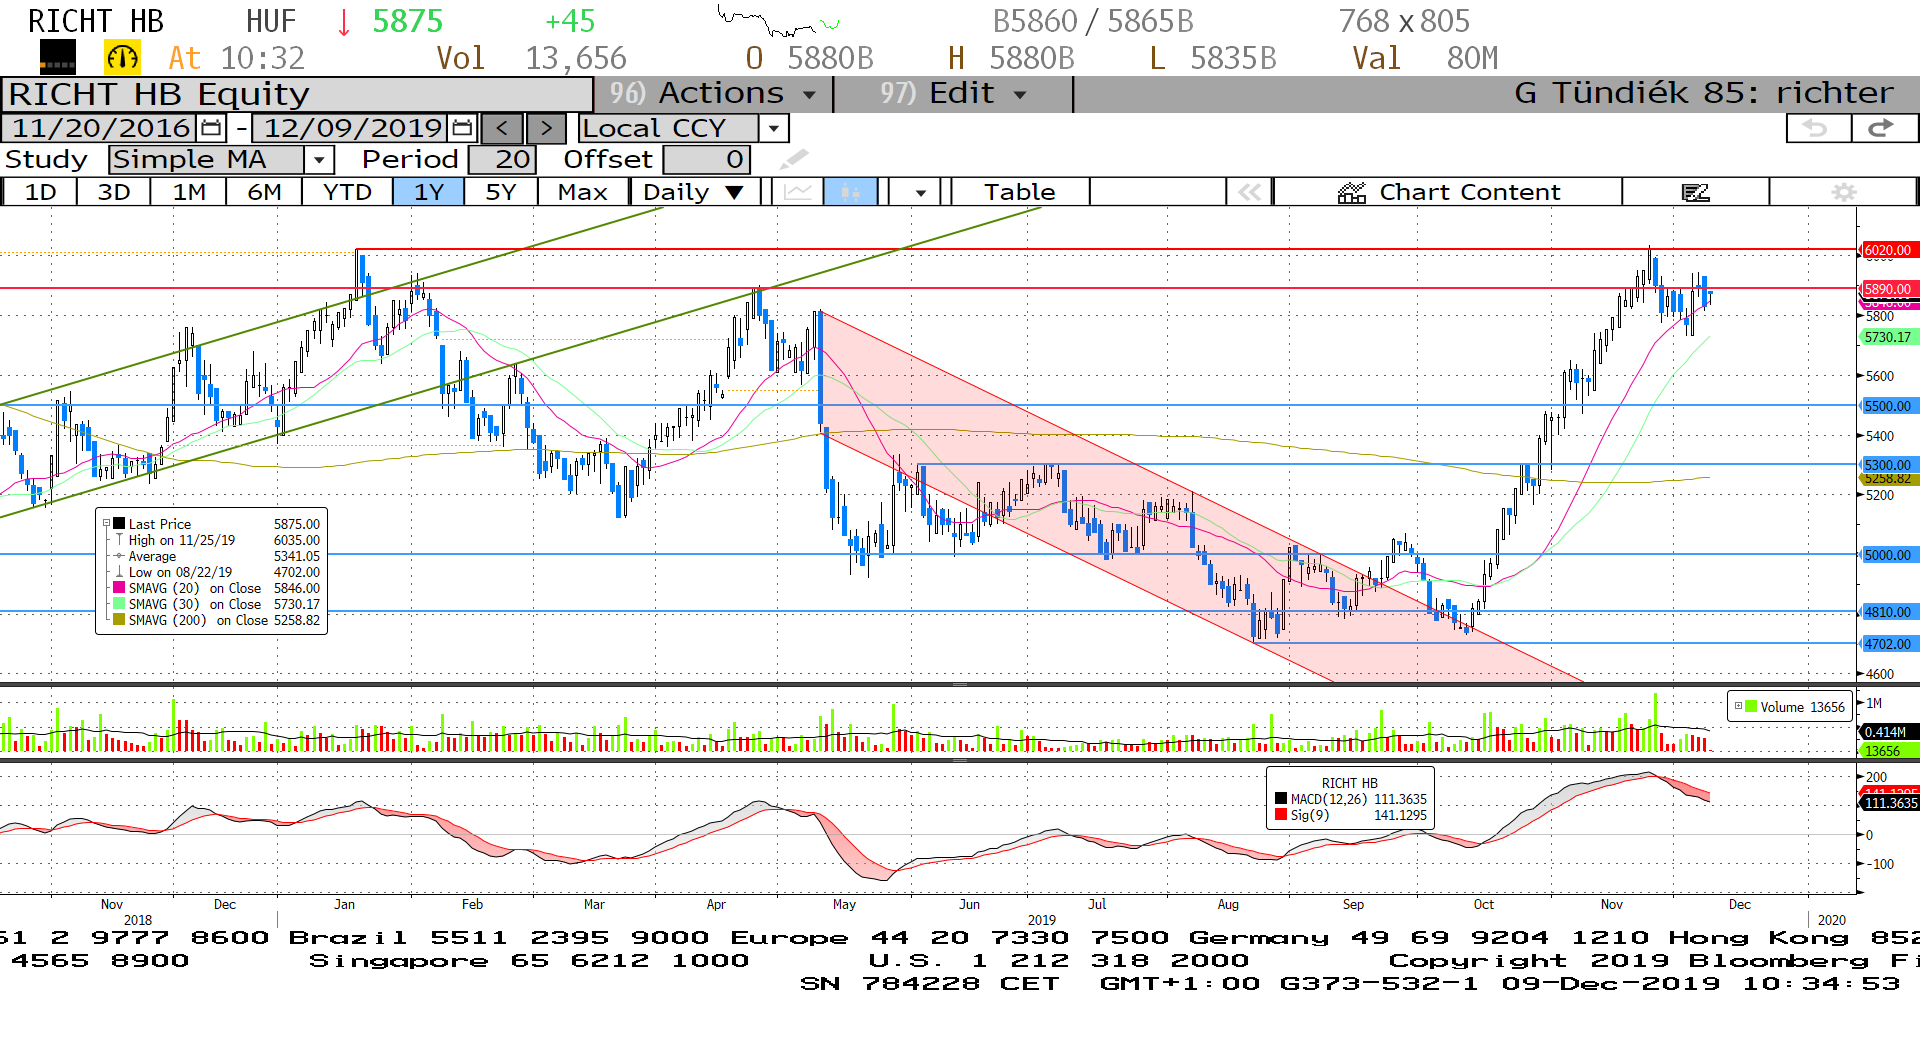Click the 111.3635 MACD axis label
The width and height of the screenshot is (1920, 1039).
click(1890, 803)
